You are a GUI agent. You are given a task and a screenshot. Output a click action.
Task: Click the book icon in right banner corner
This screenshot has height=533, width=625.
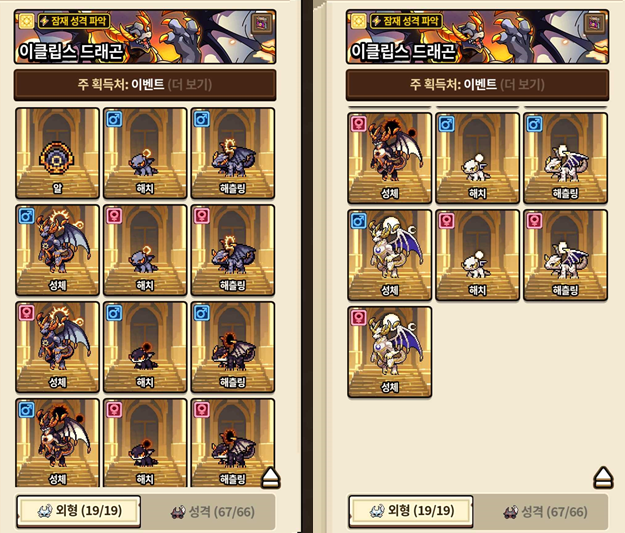coord(595,24)
